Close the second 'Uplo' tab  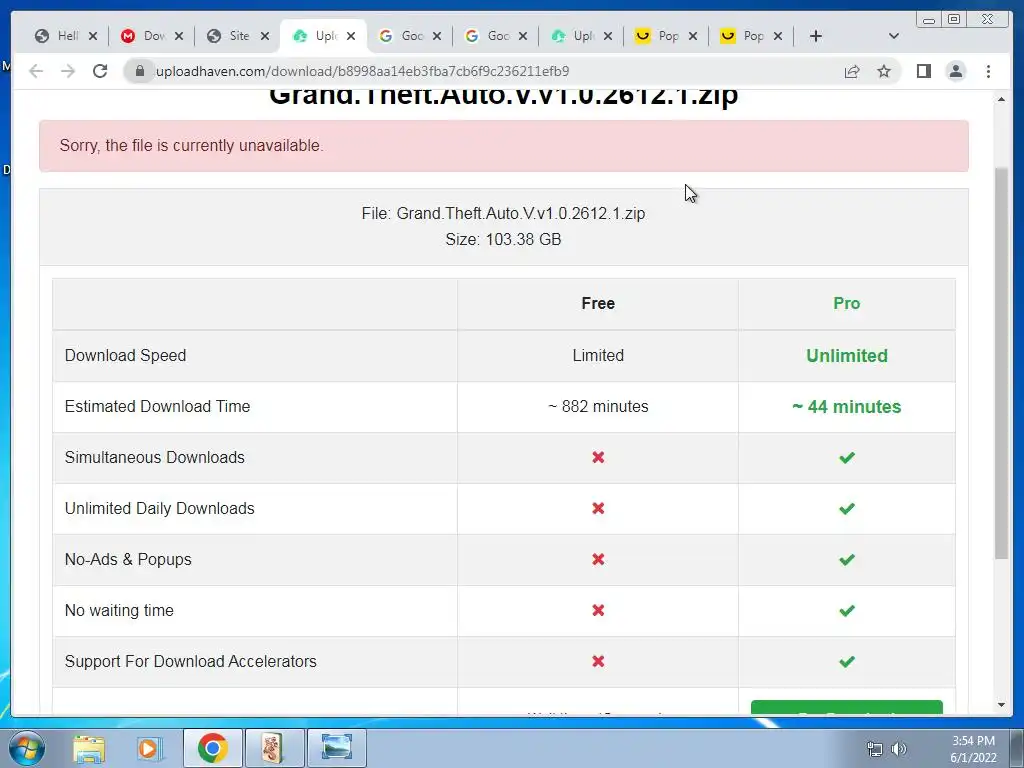click(x=608, y=36)
